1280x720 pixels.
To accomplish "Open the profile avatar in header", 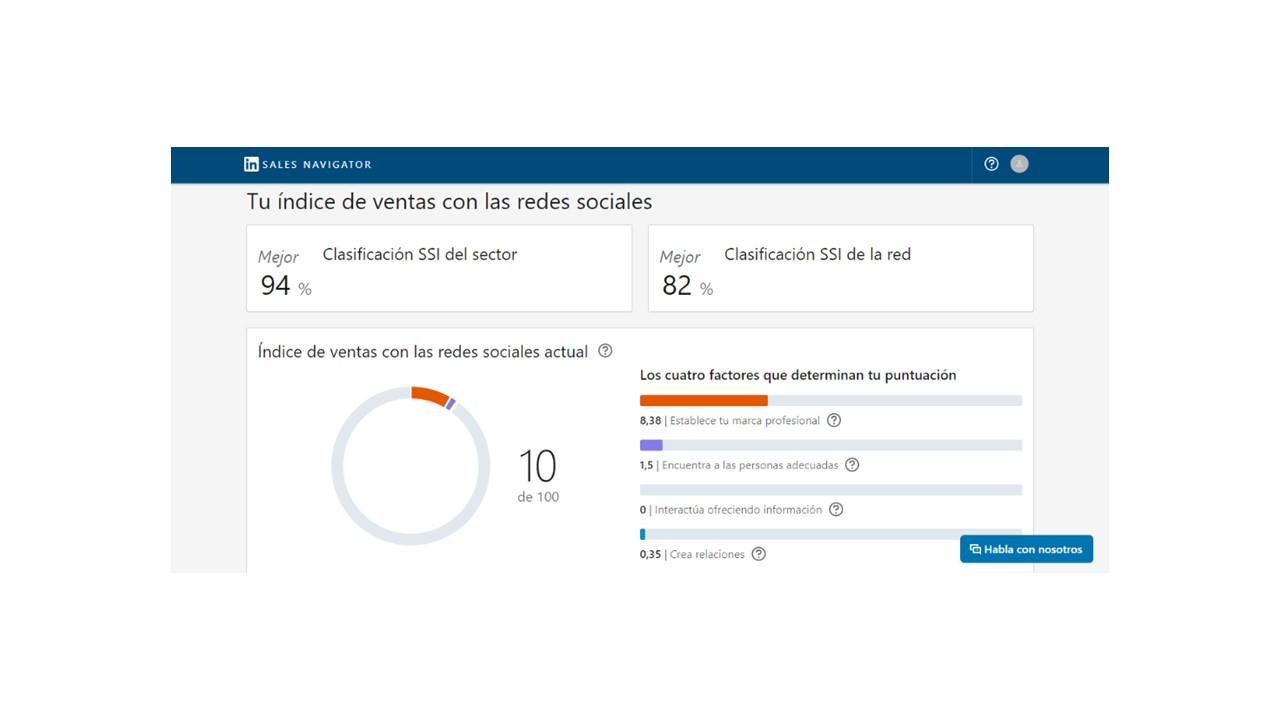I will pyautogui.click(x=1019, y=164).
